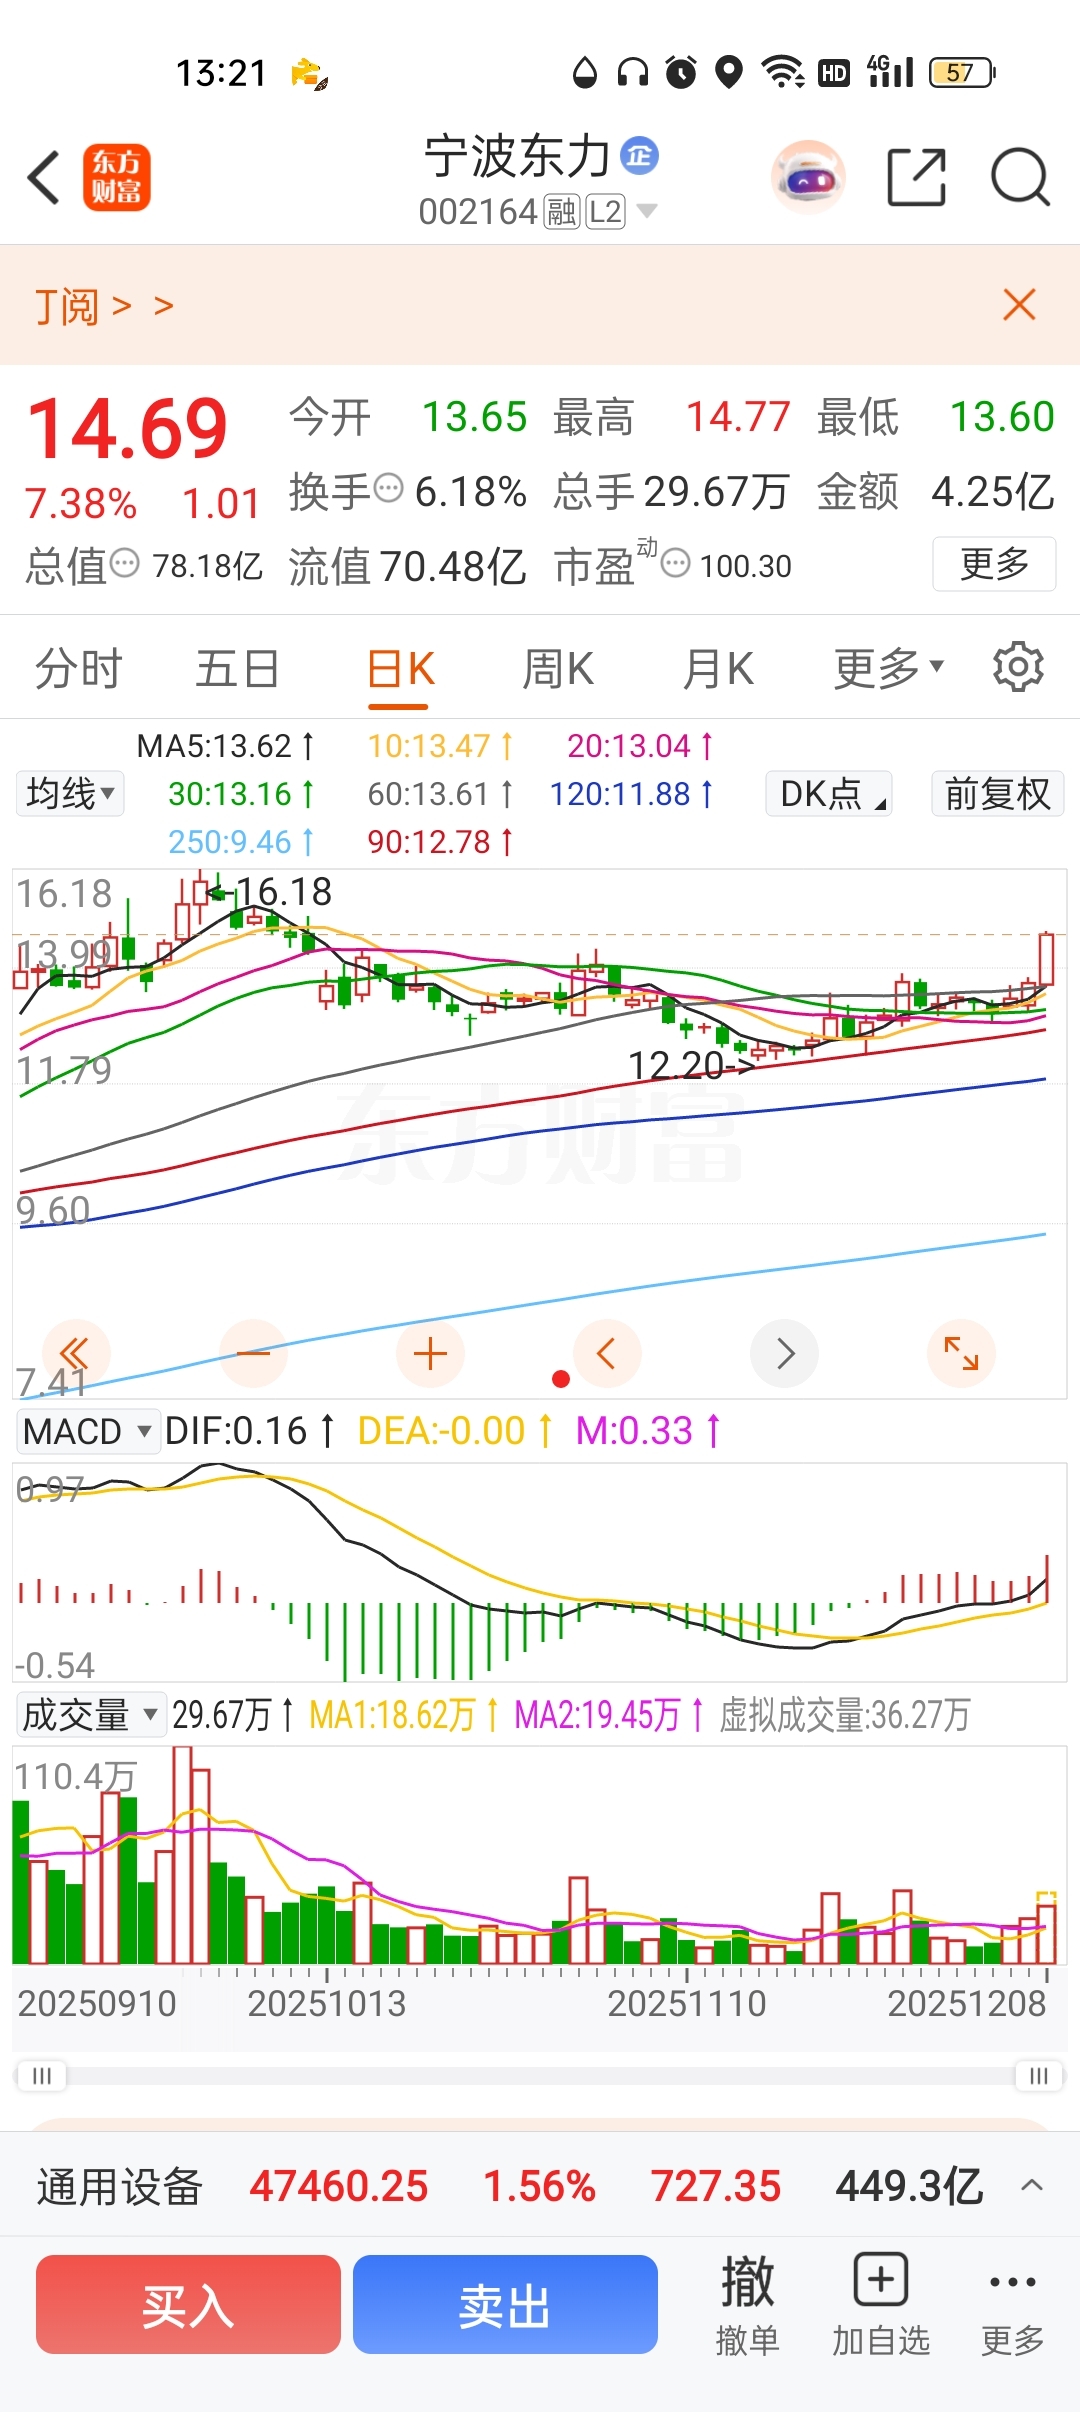The height and width of the screenshot is (2412, 1080).
Task: Tap the 买入 buy button
Action: (188, 2305)
